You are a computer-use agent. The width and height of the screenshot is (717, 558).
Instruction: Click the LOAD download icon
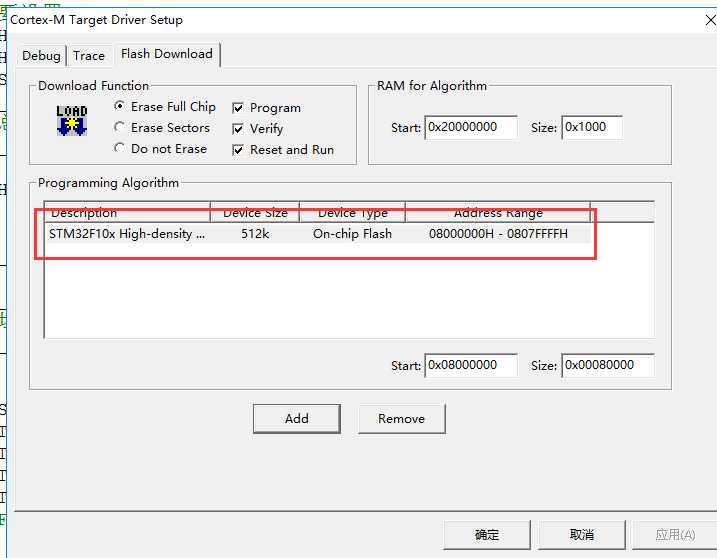[72, 120]
